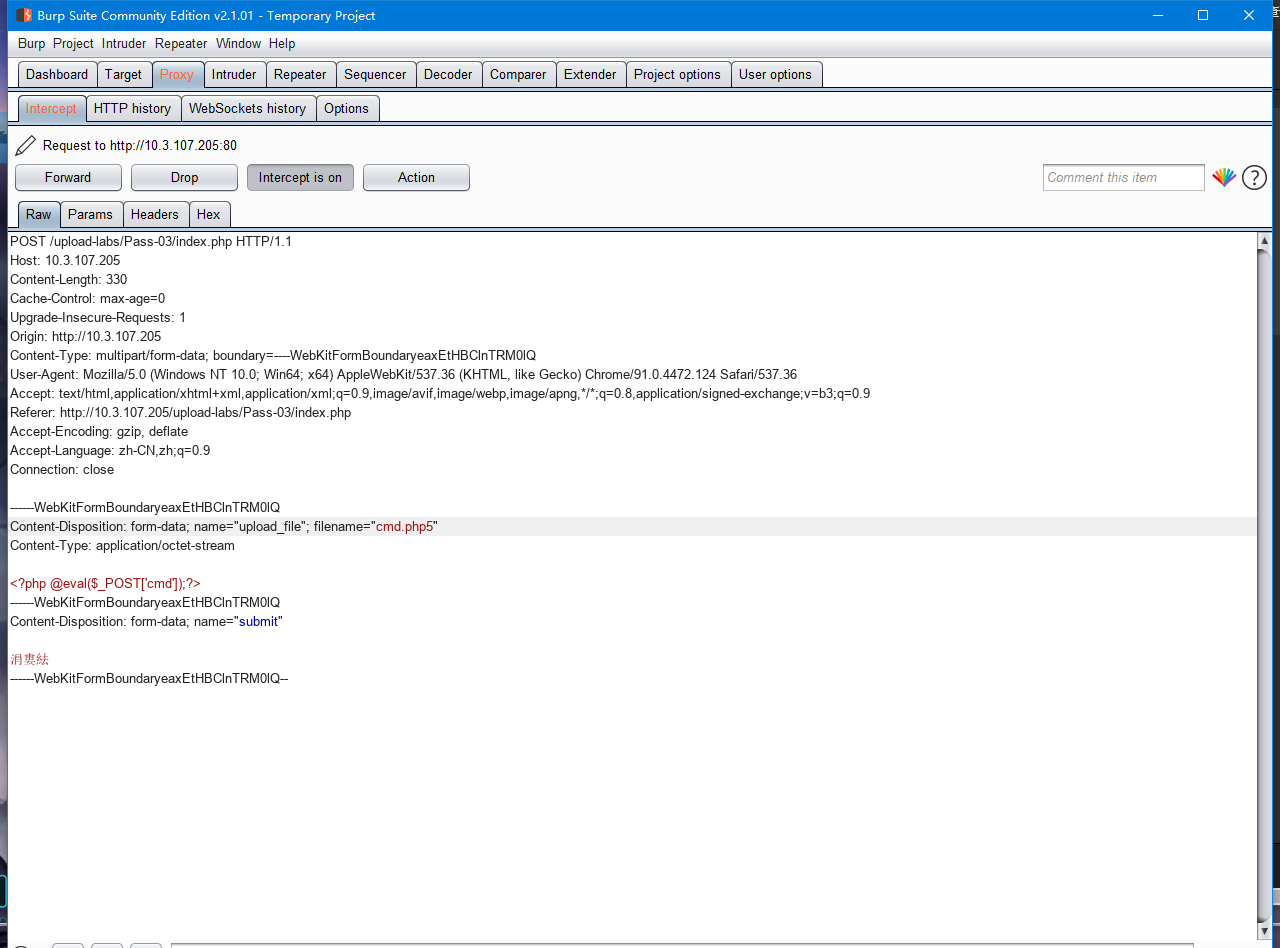Click the Accept: text/html header line
Screen dimensions: 1280x948
click(x=440, y=393)
